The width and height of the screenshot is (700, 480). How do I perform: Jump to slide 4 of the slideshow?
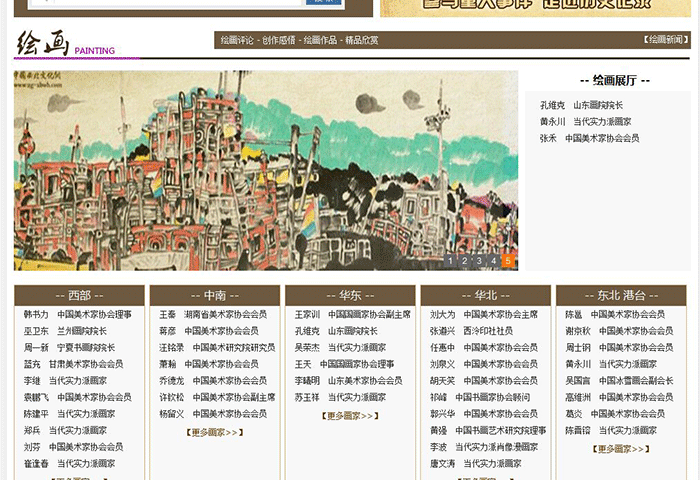493,261
